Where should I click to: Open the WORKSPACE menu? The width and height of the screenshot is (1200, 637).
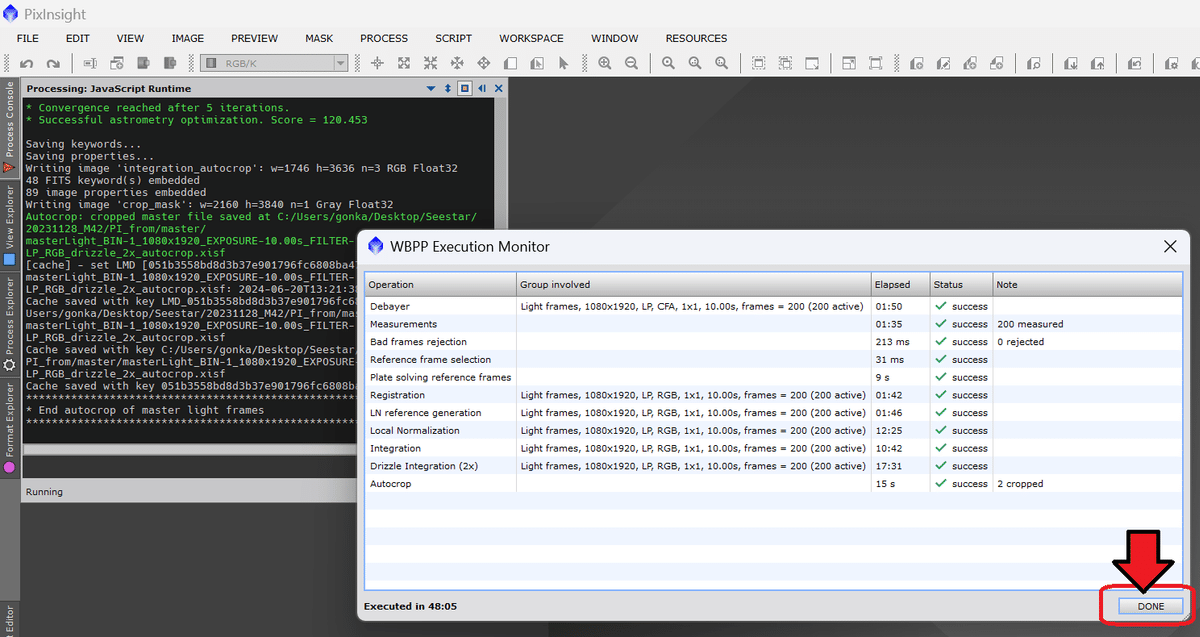(531, 38)
